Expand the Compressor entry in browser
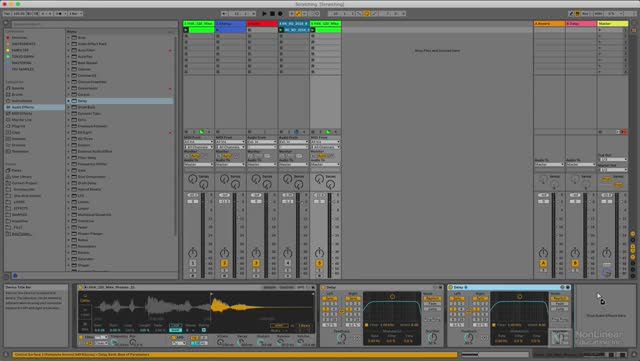 click(68, 88)
